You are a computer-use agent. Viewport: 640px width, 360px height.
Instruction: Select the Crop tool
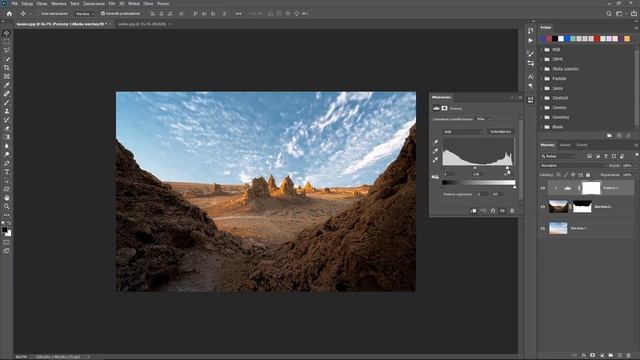click(7, 68)
